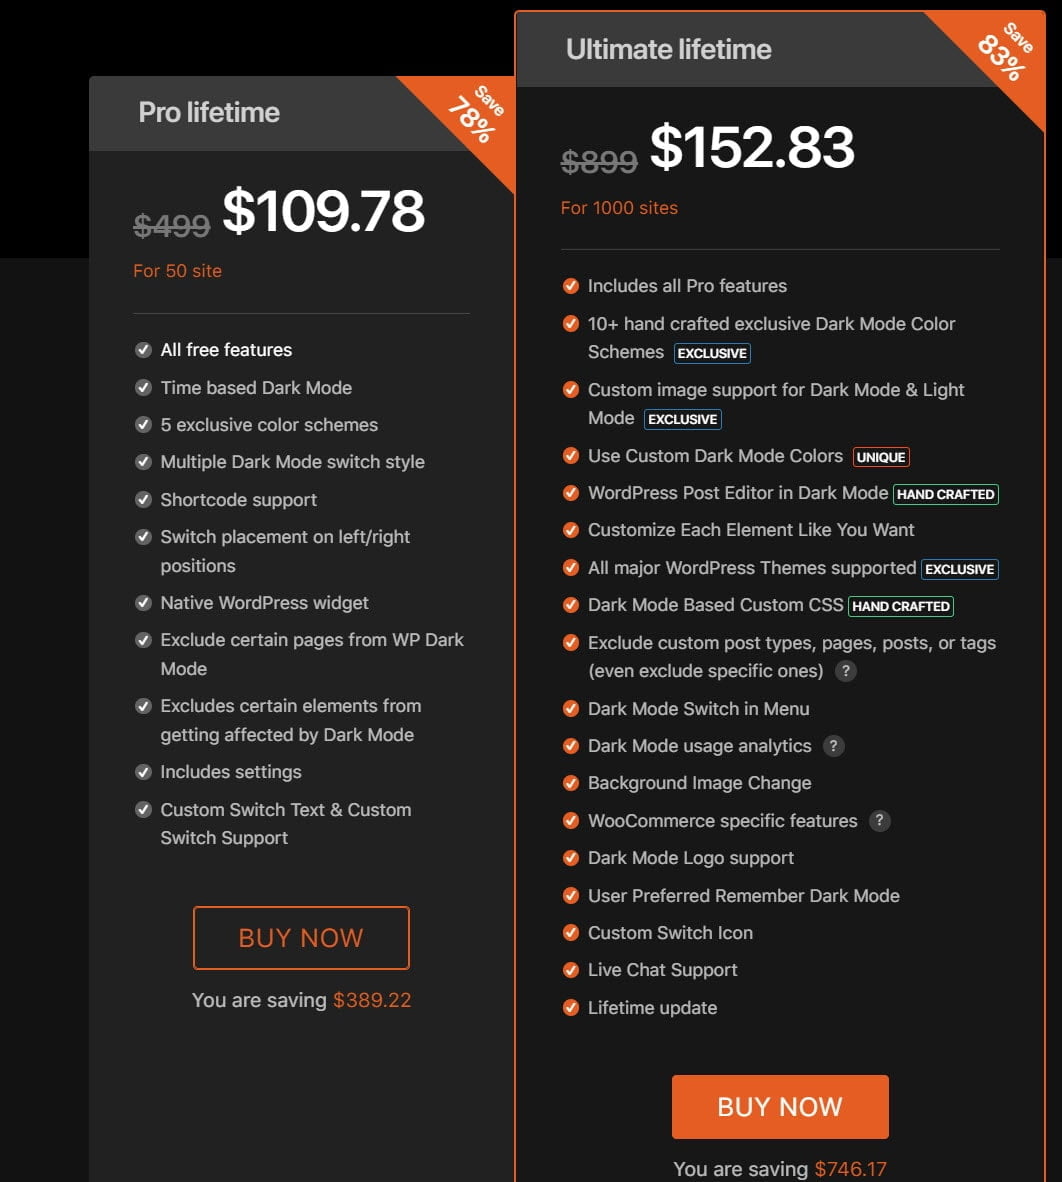
Task: Click the $389.22 savings amount
Action: [372, 1000]
